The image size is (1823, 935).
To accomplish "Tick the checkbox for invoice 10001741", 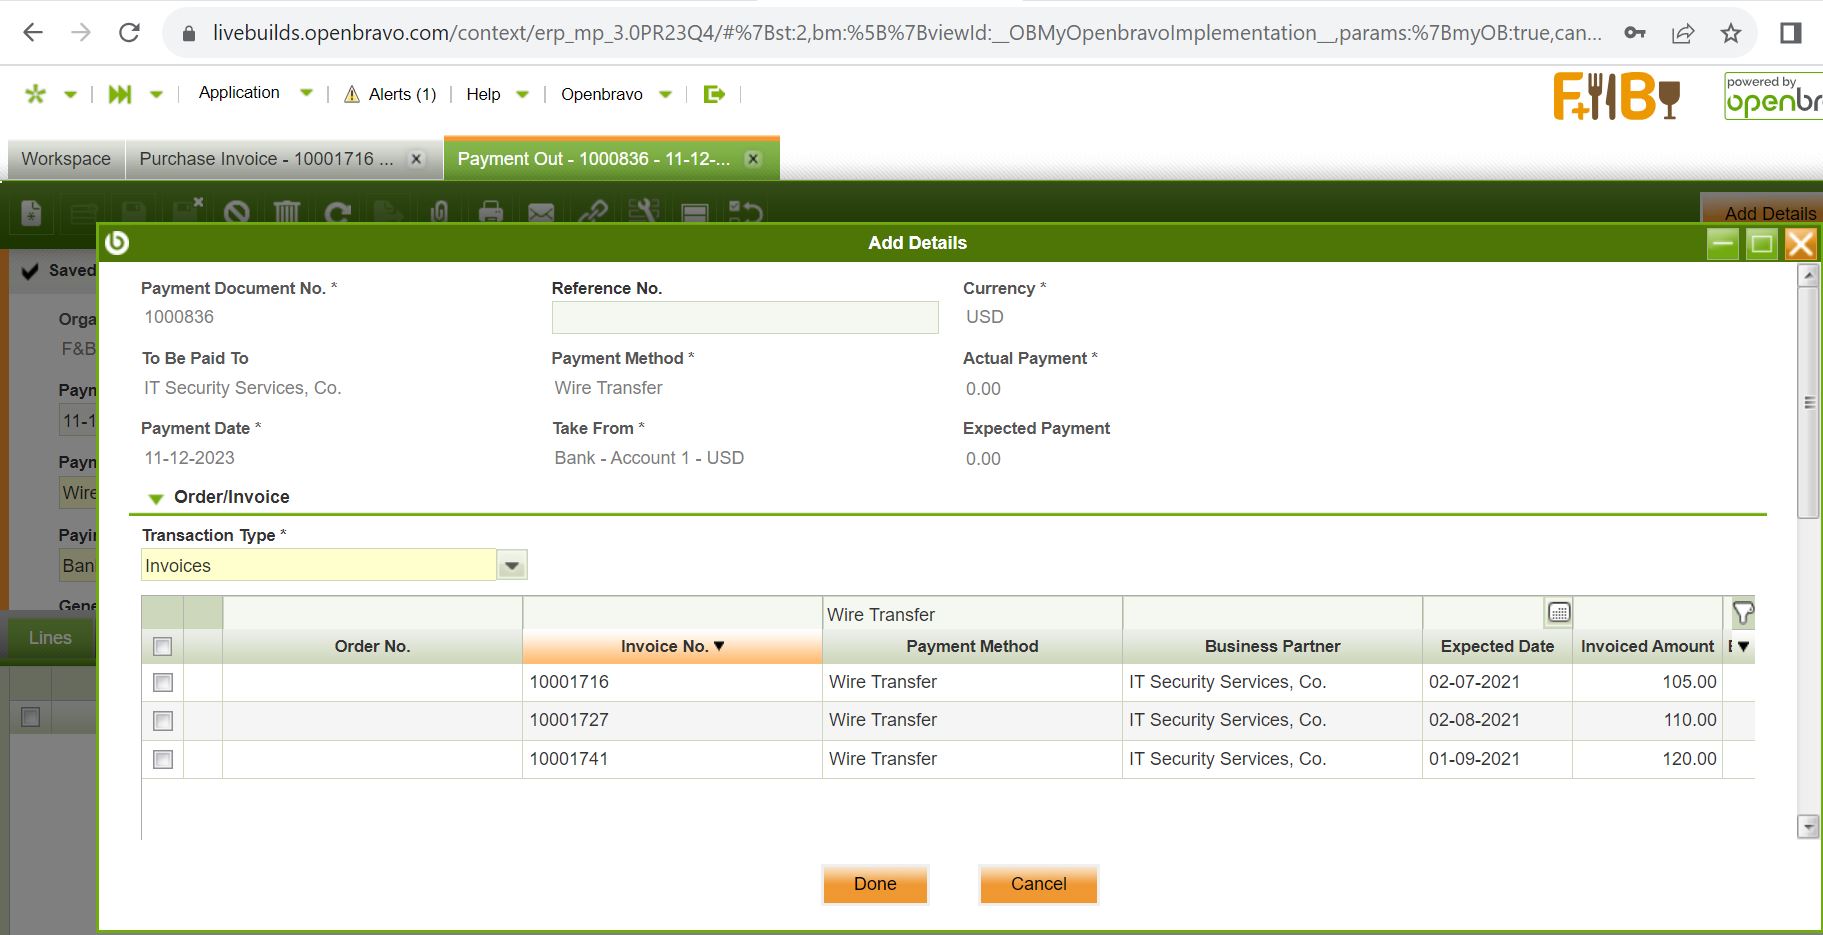I will 163,760.
